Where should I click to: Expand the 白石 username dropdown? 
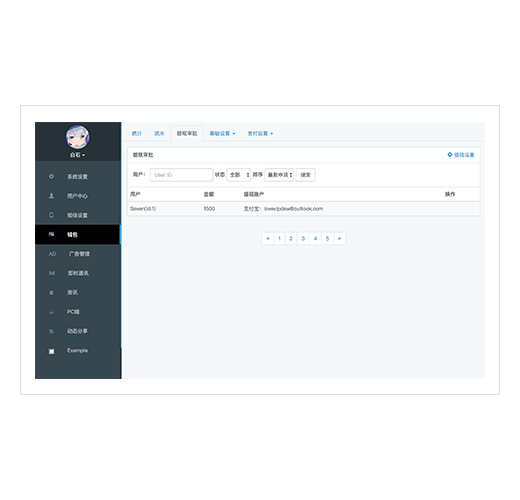pos(77,155)
